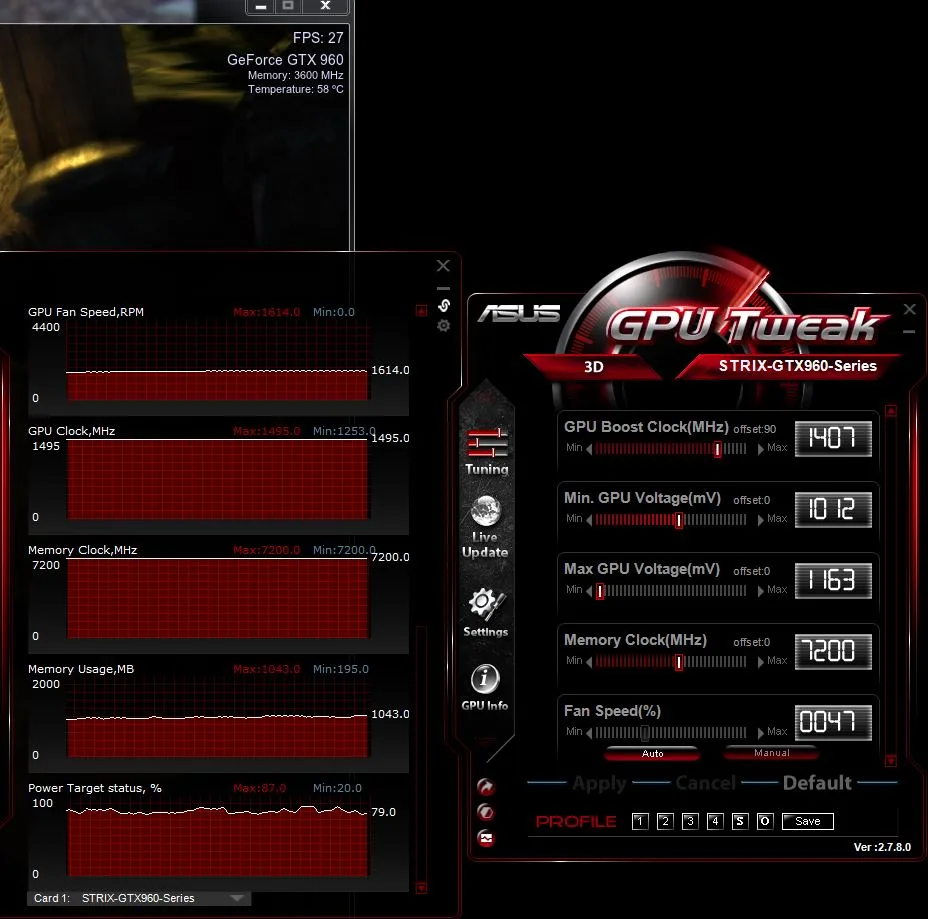
Task: Save the current profile
Action: point(807,821)
